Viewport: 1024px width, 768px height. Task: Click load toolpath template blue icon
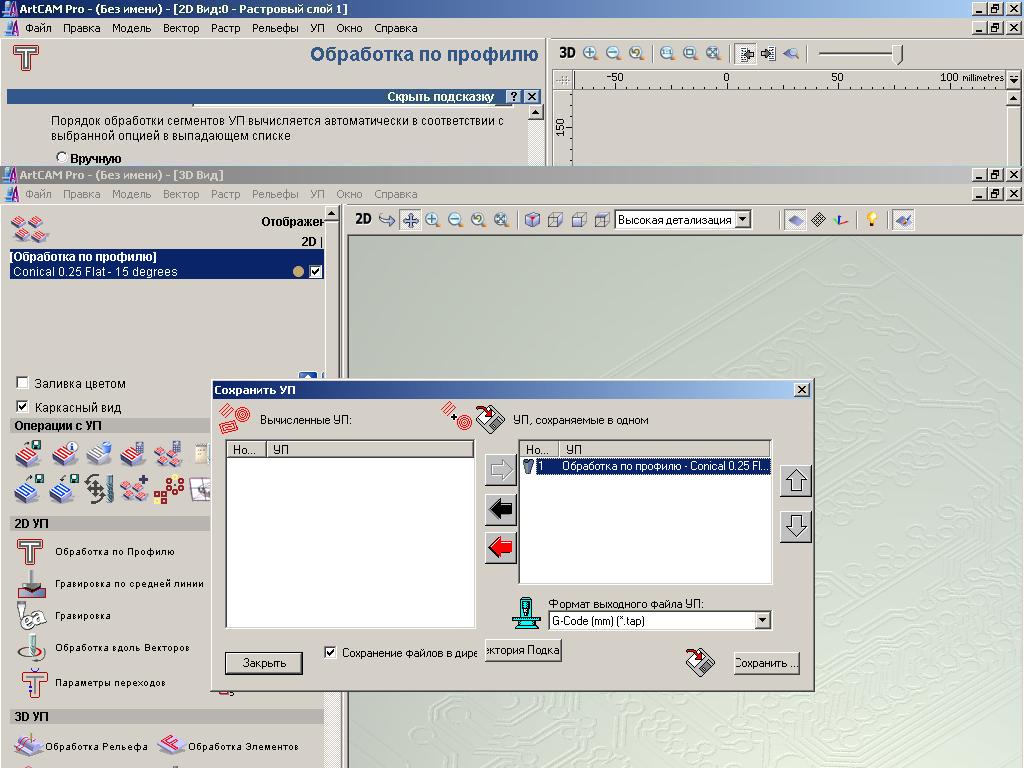65,488
